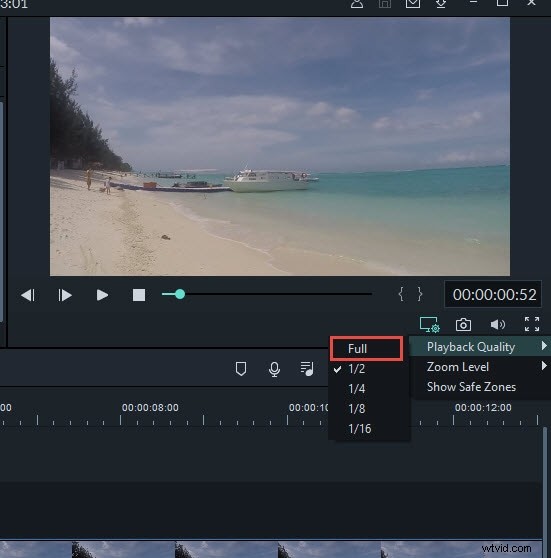The image size is (551, 558).
Task: Step forward one frame in preview
Action: [65, 295]
